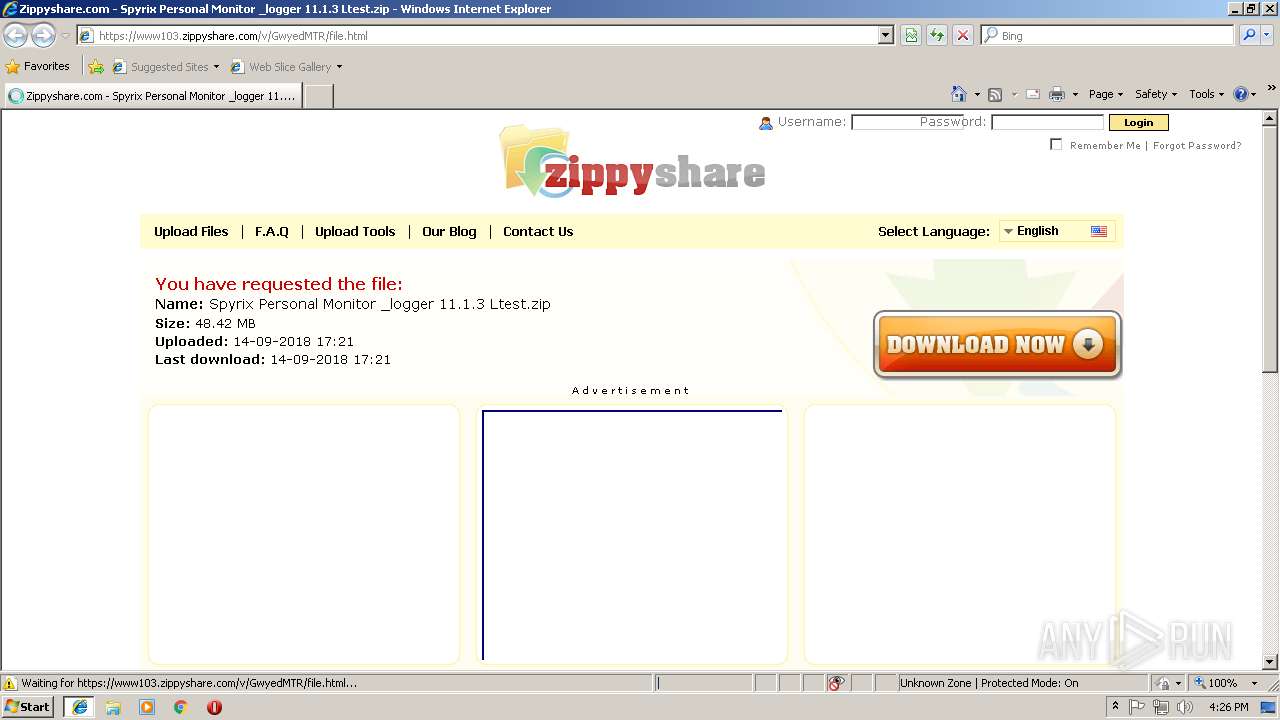Click the Bing search magnifier button
The width and height of the screenshot is (1280, 720).
click(x=1247, y=35)
